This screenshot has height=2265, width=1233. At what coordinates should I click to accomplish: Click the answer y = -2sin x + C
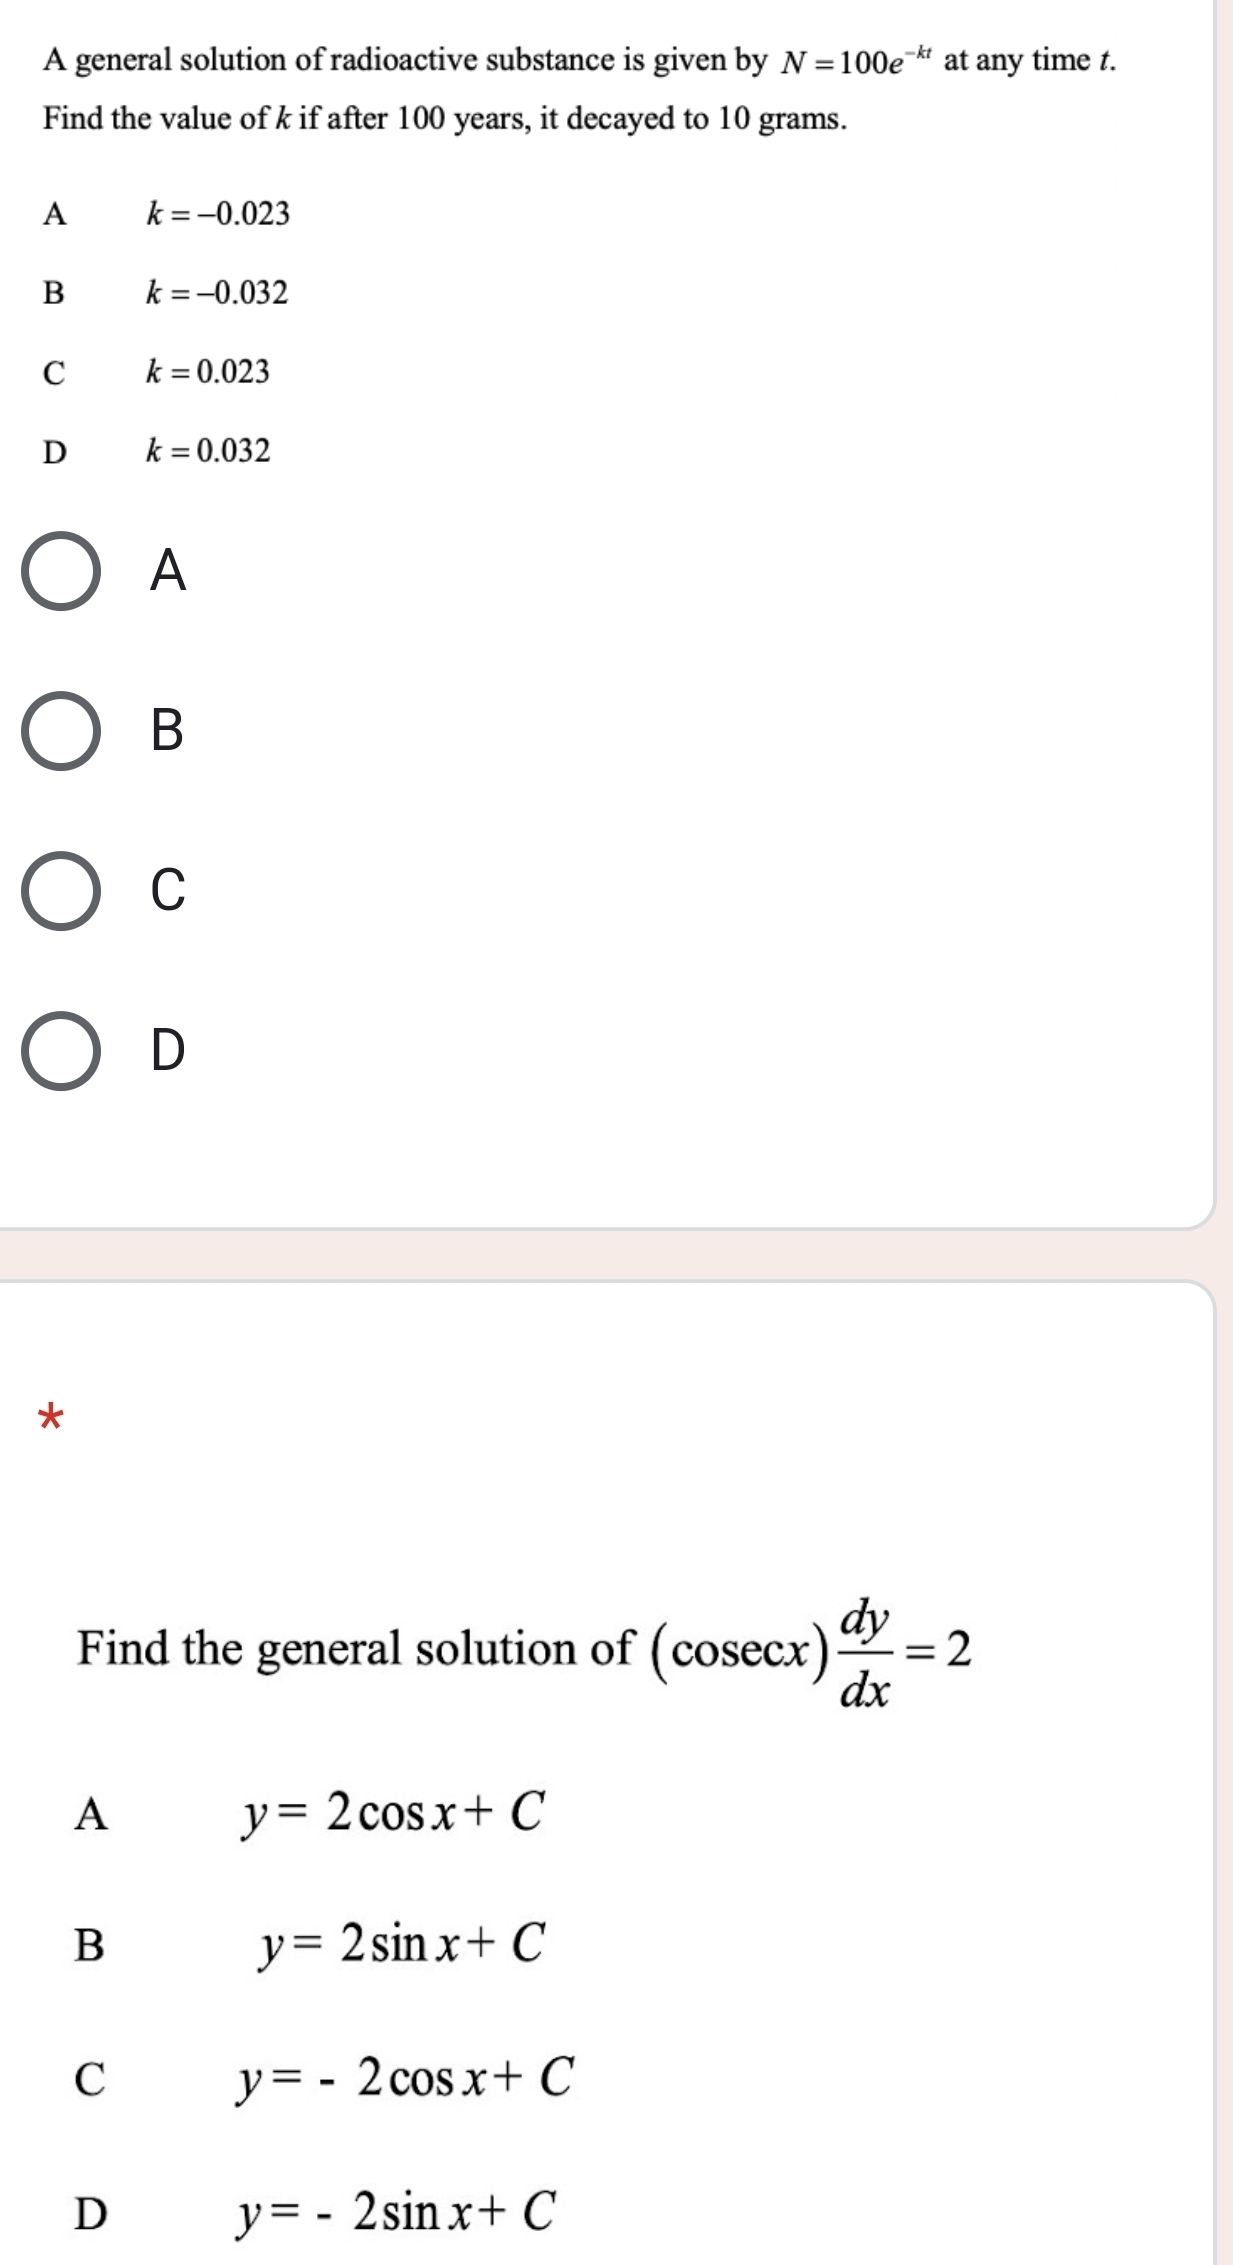pyautogui.click(x=396, y=2210)
